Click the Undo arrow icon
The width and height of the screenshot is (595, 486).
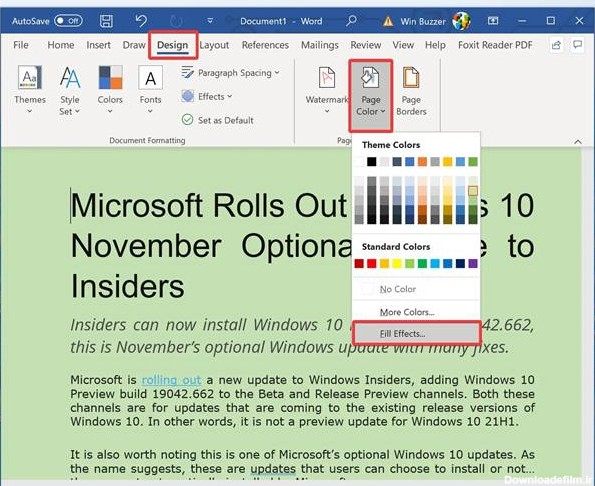(141, 21)
